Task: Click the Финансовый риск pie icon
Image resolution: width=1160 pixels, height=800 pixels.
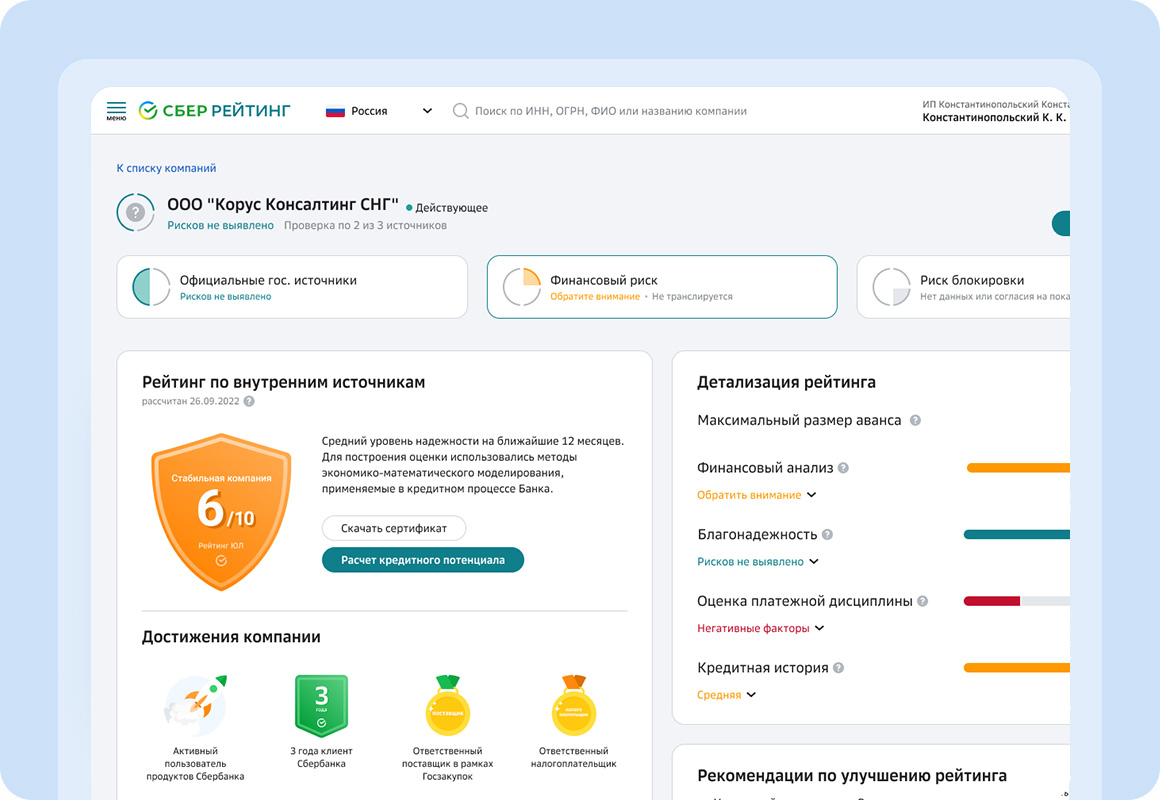Action: click(x=522, y=287)
